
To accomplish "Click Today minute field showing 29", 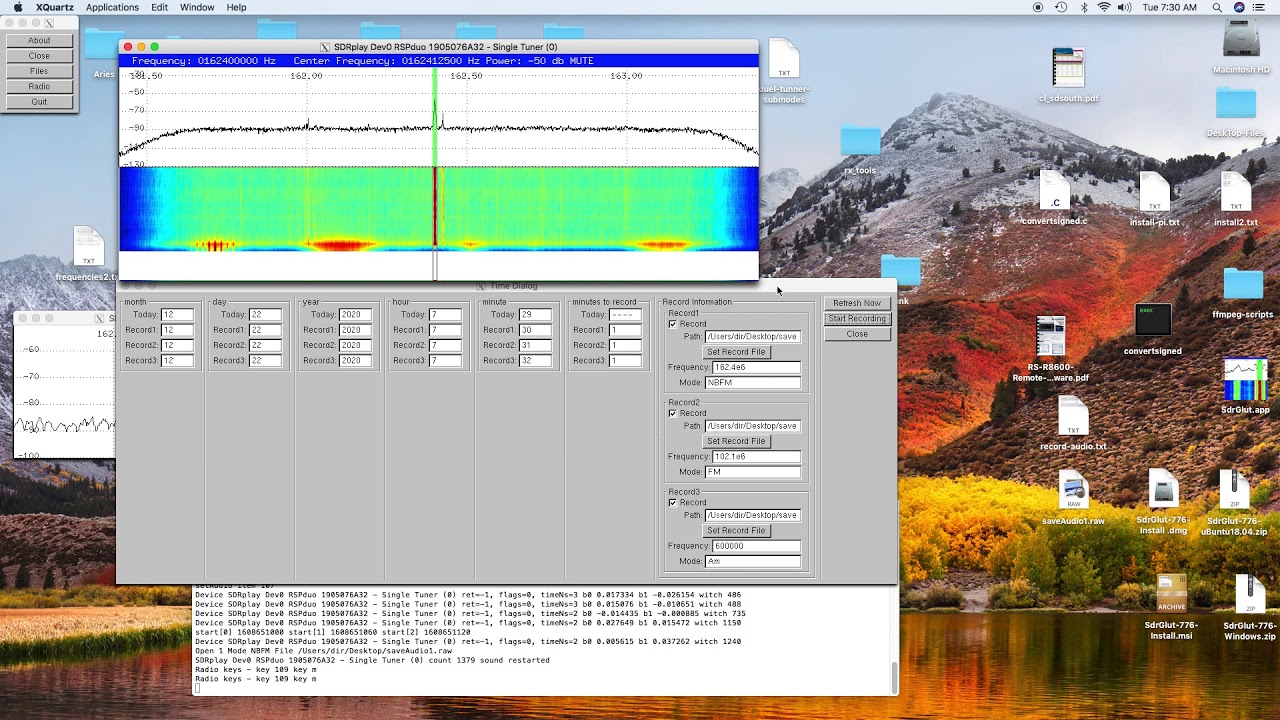I will coord(535,314).
